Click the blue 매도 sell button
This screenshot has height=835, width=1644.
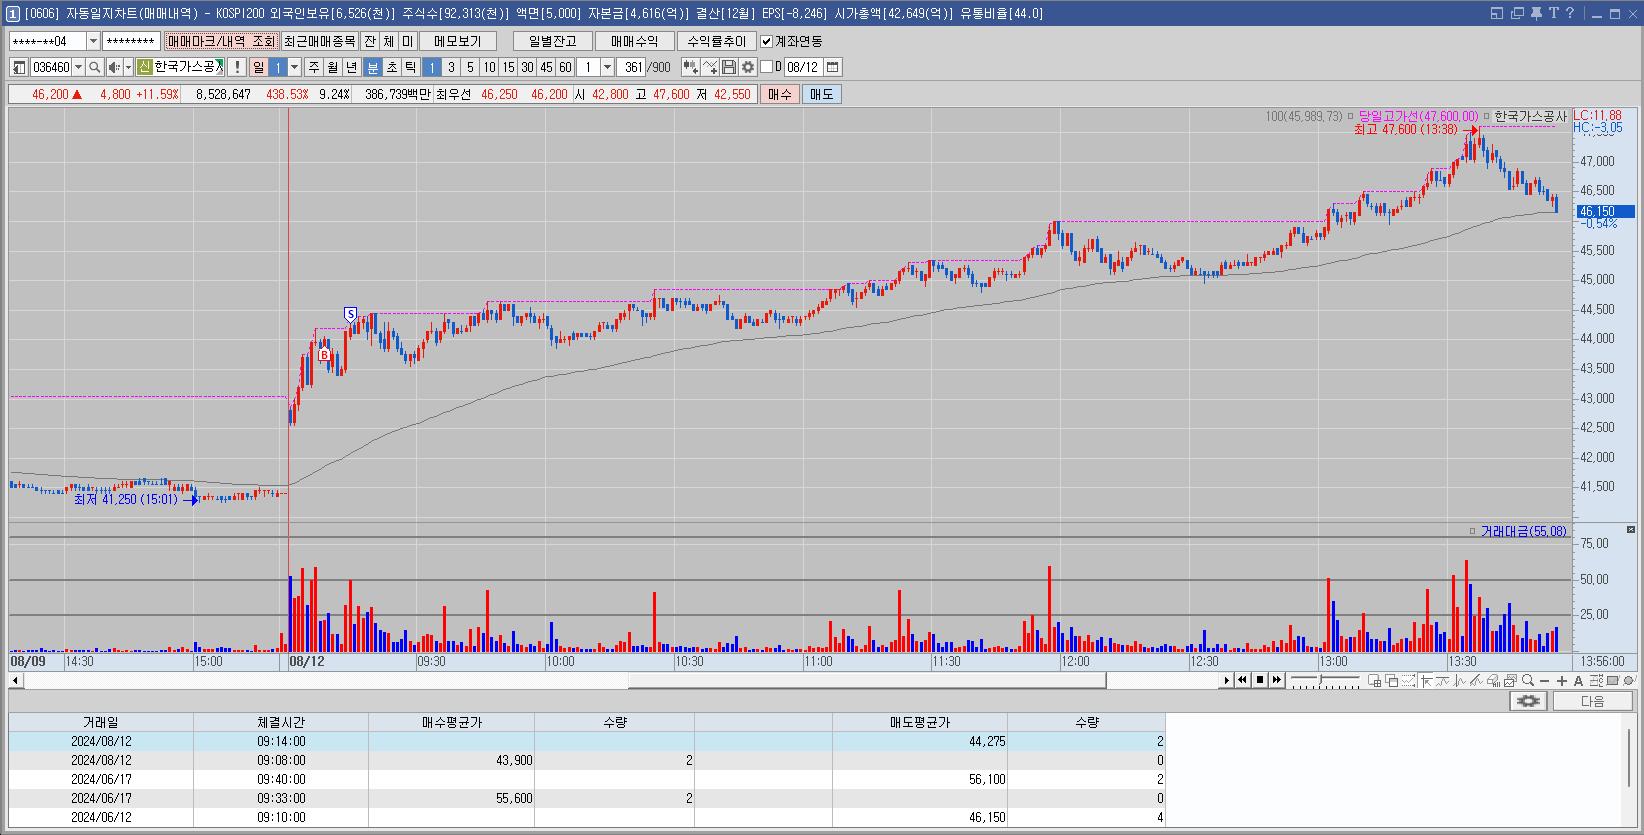click(821, 94)
